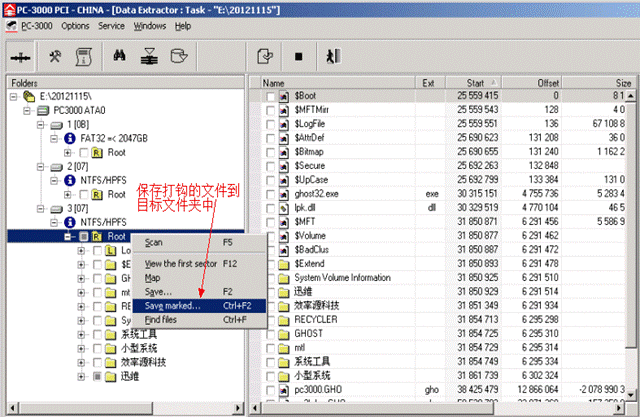
Task: Sort by the Offset column header
Action: coord(531,83)
